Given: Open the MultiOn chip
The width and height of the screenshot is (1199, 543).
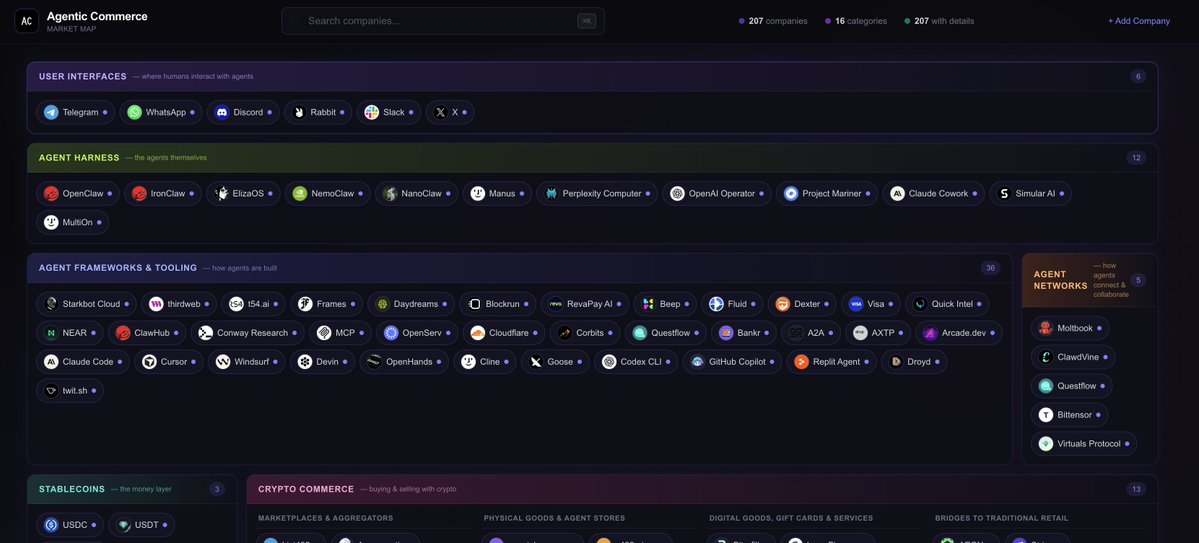Looking at the screenshot, I should coord(73,223).
